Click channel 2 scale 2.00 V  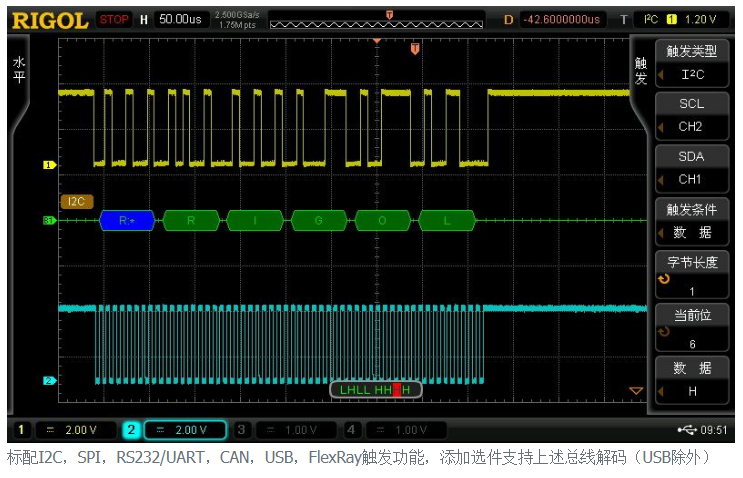pos(185,430)
